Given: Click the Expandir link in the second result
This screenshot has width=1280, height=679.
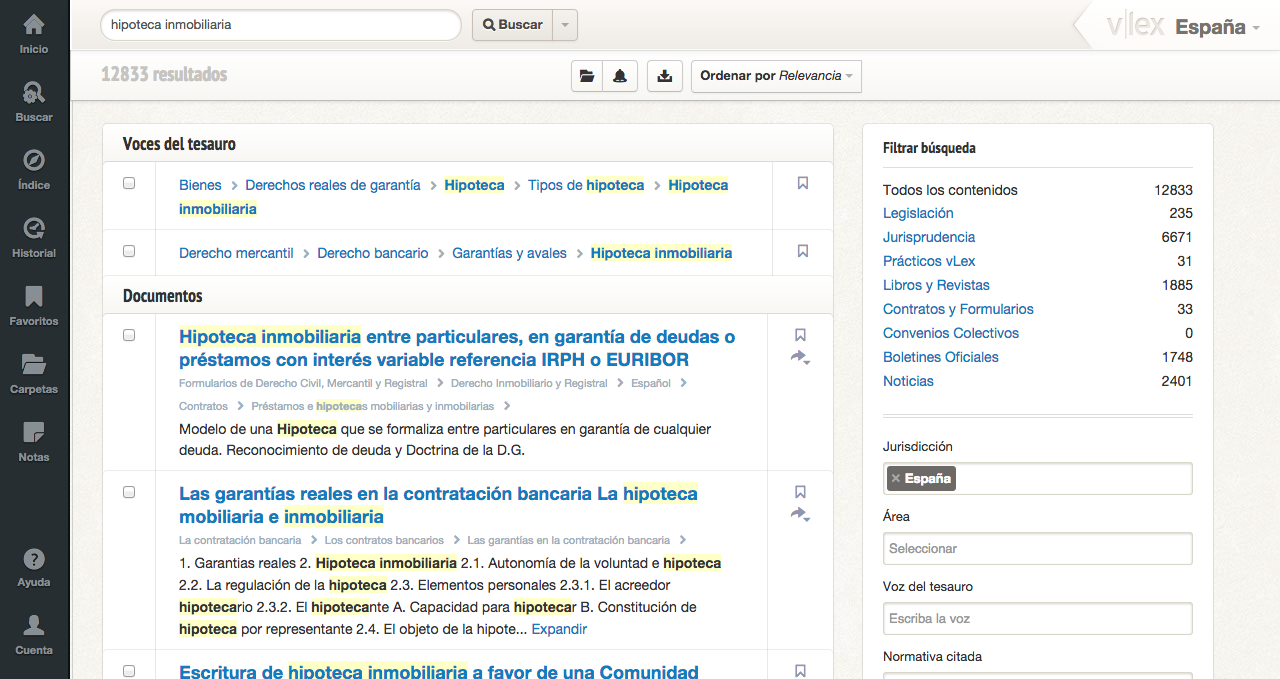Looking at the screenshot, I should 558,628.
